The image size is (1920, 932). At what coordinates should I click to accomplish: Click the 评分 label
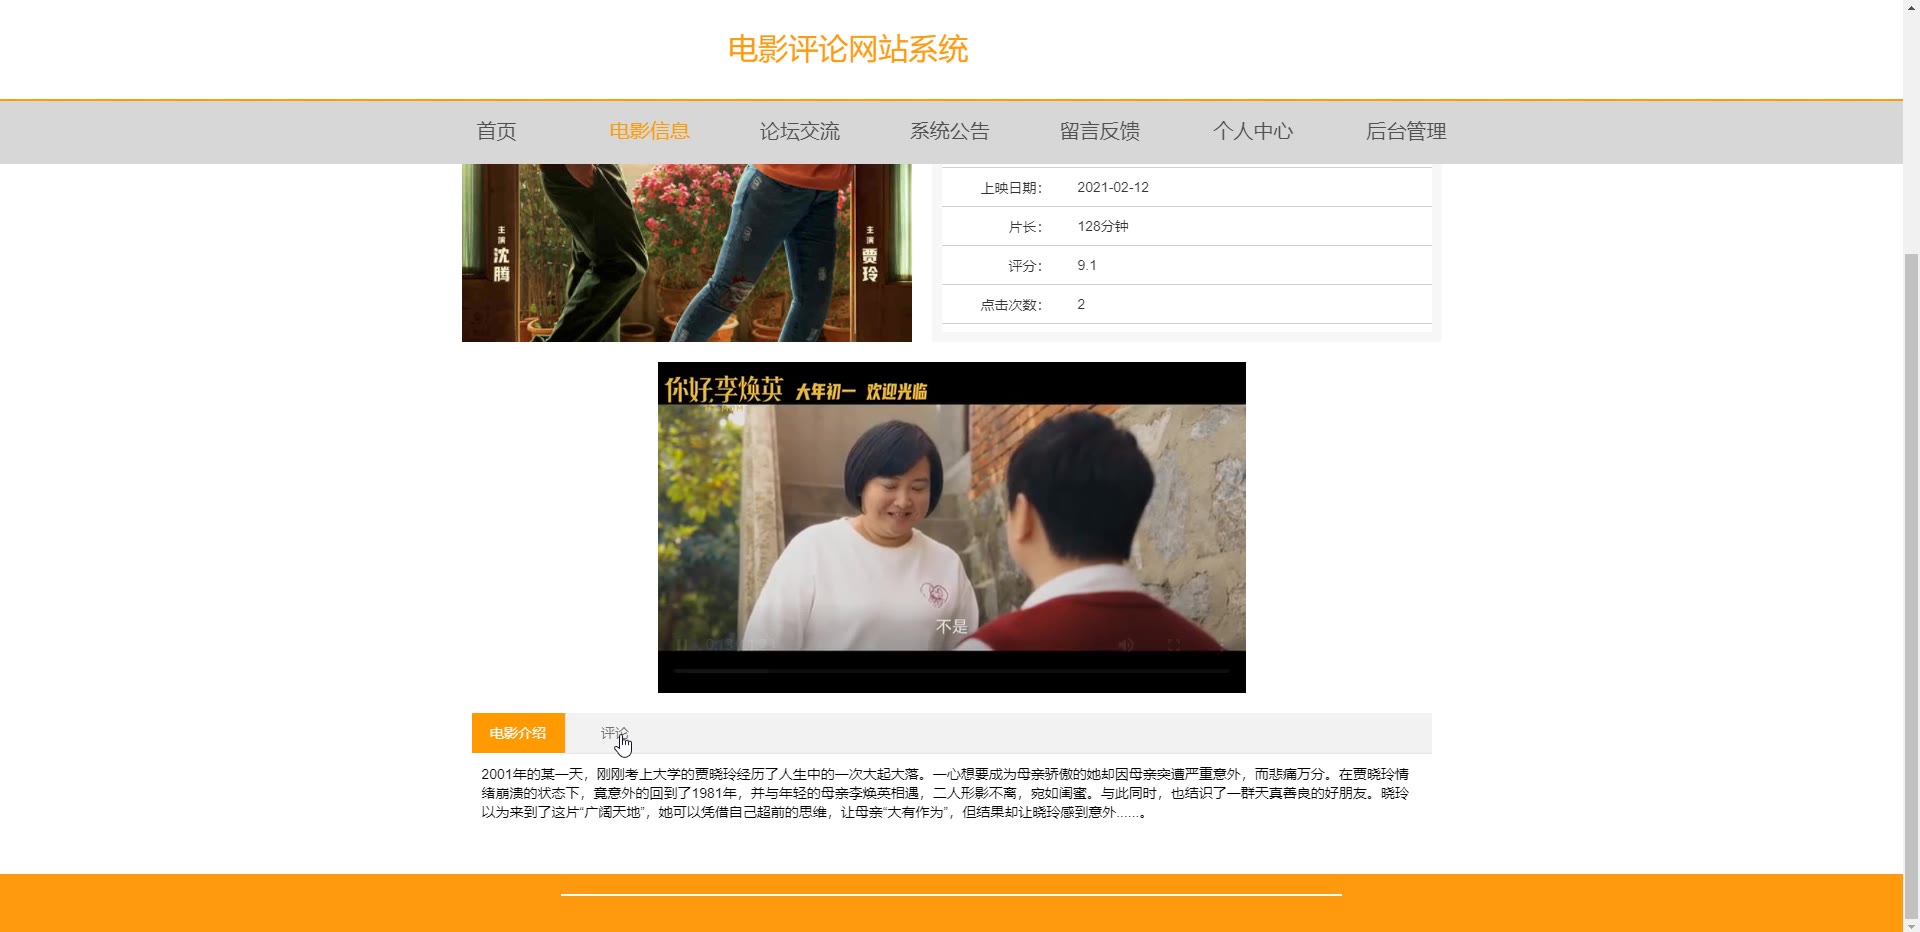pyautogui.click(x=1025, y=266)
